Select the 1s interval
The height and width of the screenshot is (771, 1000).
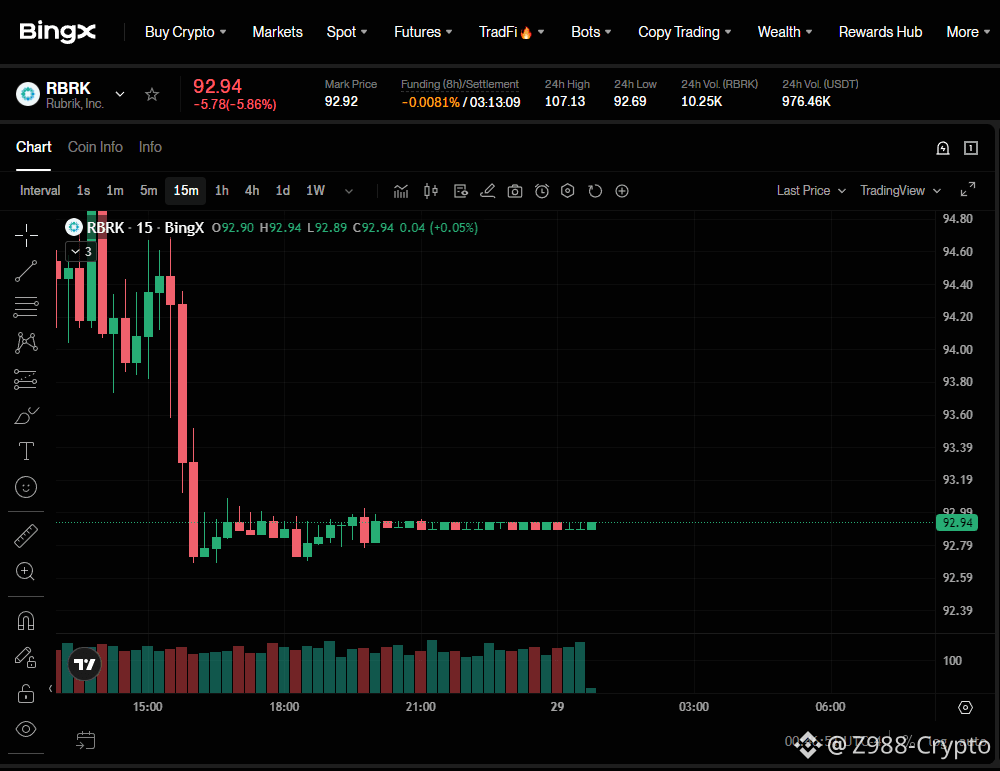point(84,191)
